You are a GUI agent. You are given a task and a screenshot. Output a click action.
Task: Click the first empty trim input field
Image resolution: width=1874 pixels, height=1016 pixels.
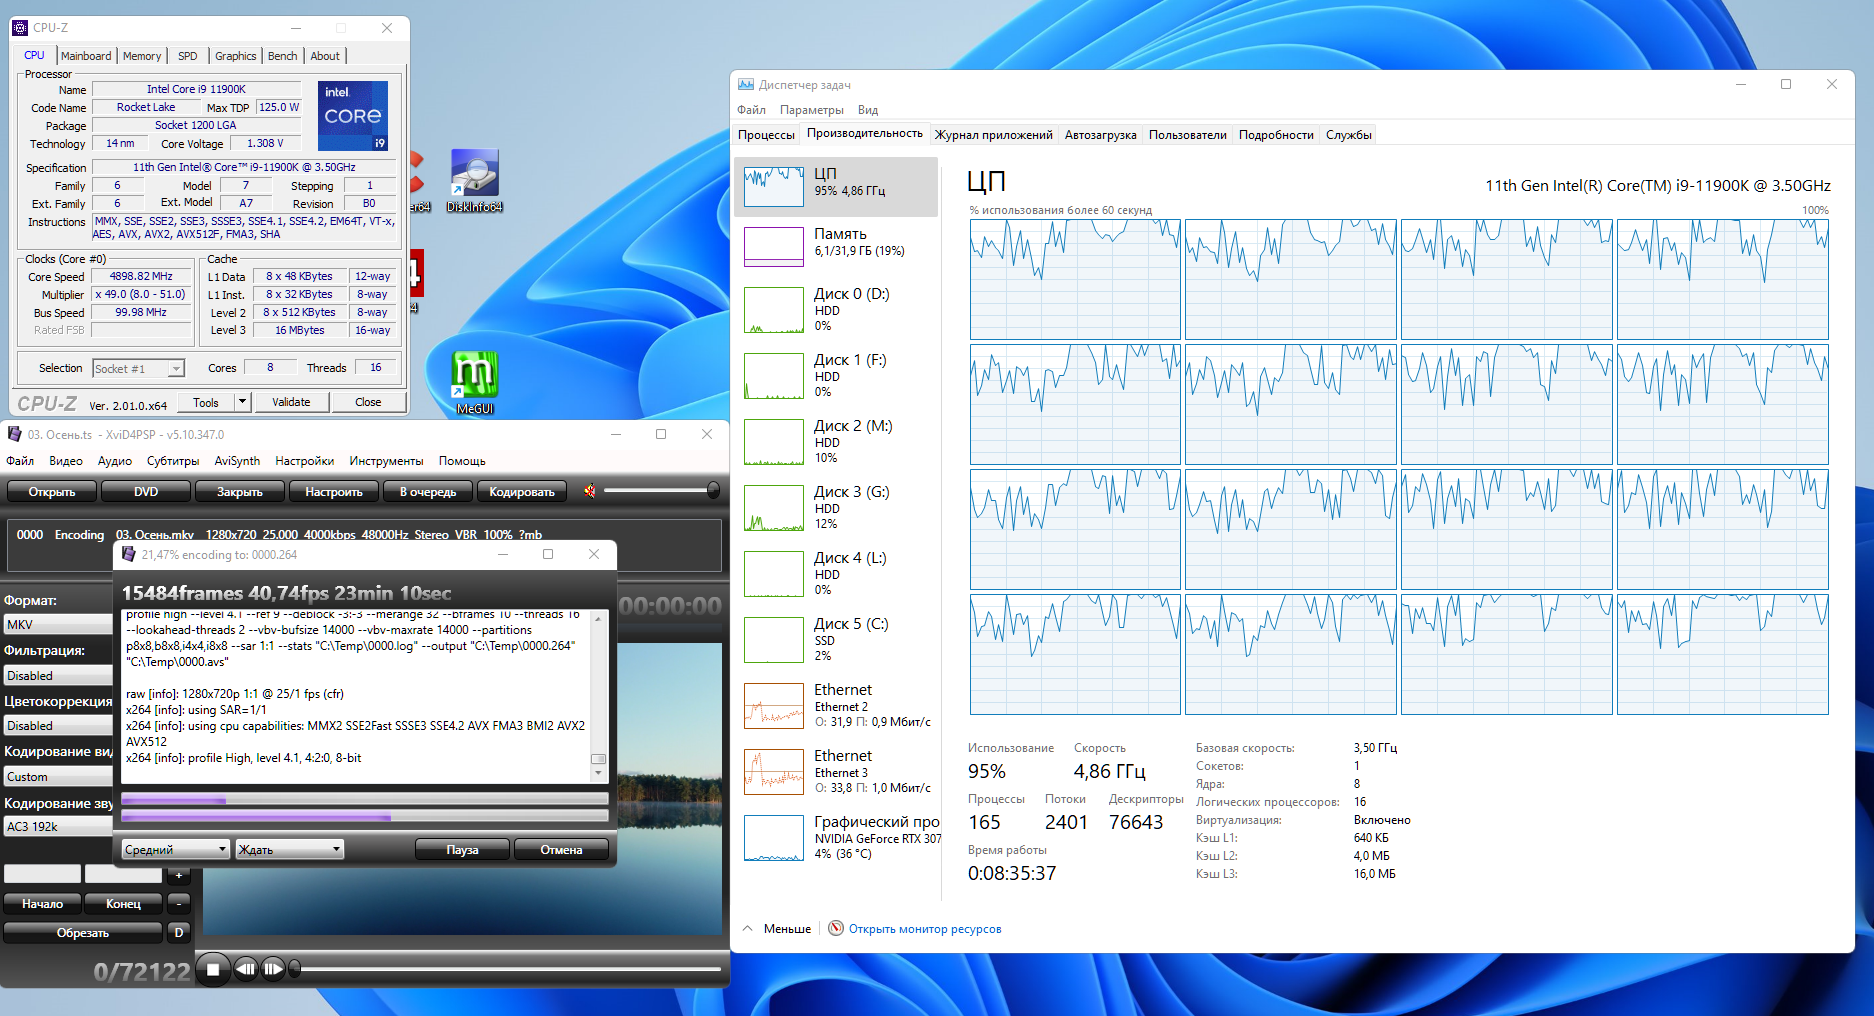[42, 875]
